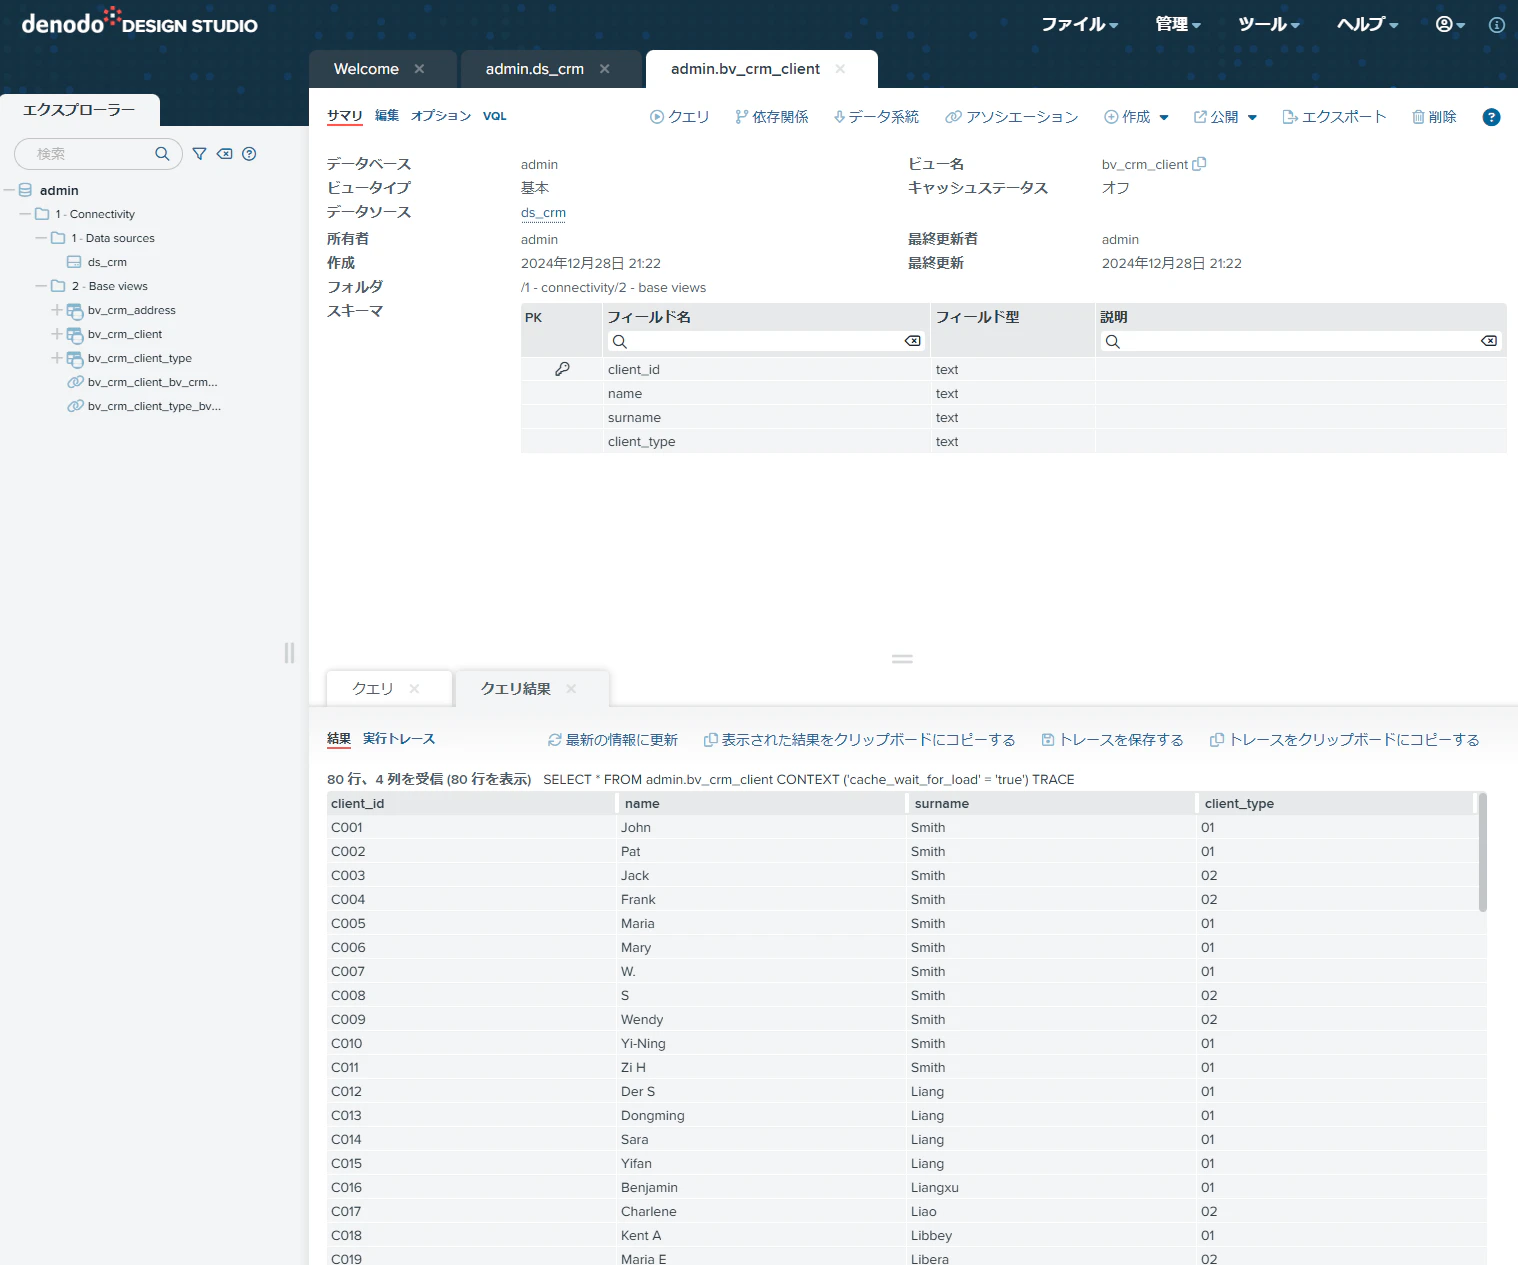Expand the bv_crm_address tree node
1518x1265 pixels.
(57, 310)
